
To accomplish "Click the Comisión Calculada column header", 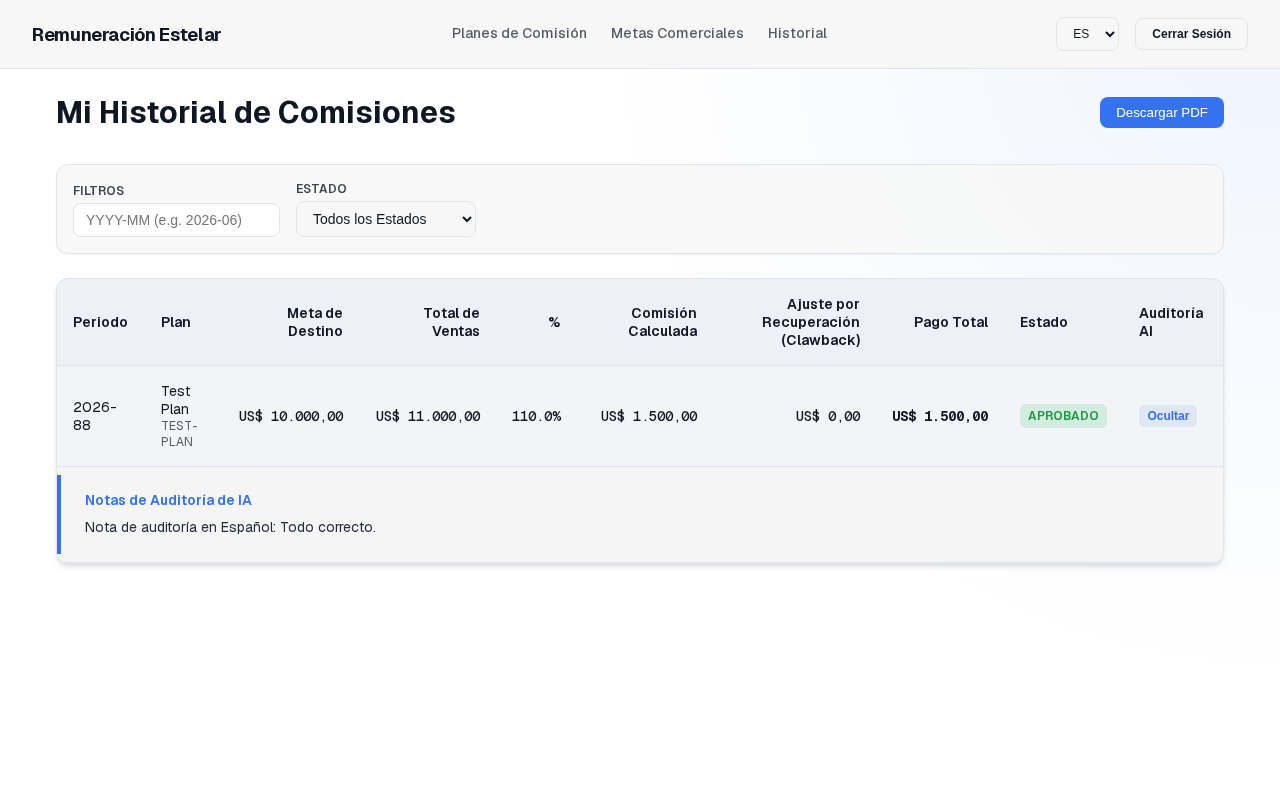I will [662, 322].
